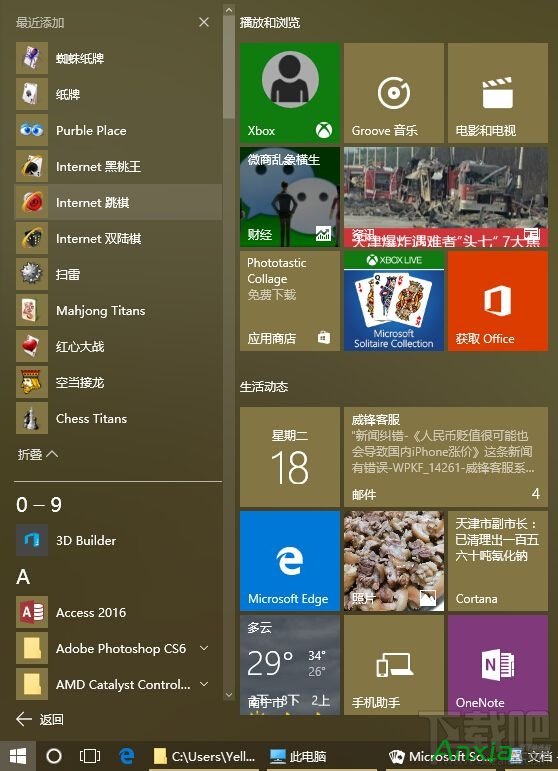The width and height of the screenshot is (558, 771).
Task: Collapse recently added list via 折叠
Action: click(37, 454)
